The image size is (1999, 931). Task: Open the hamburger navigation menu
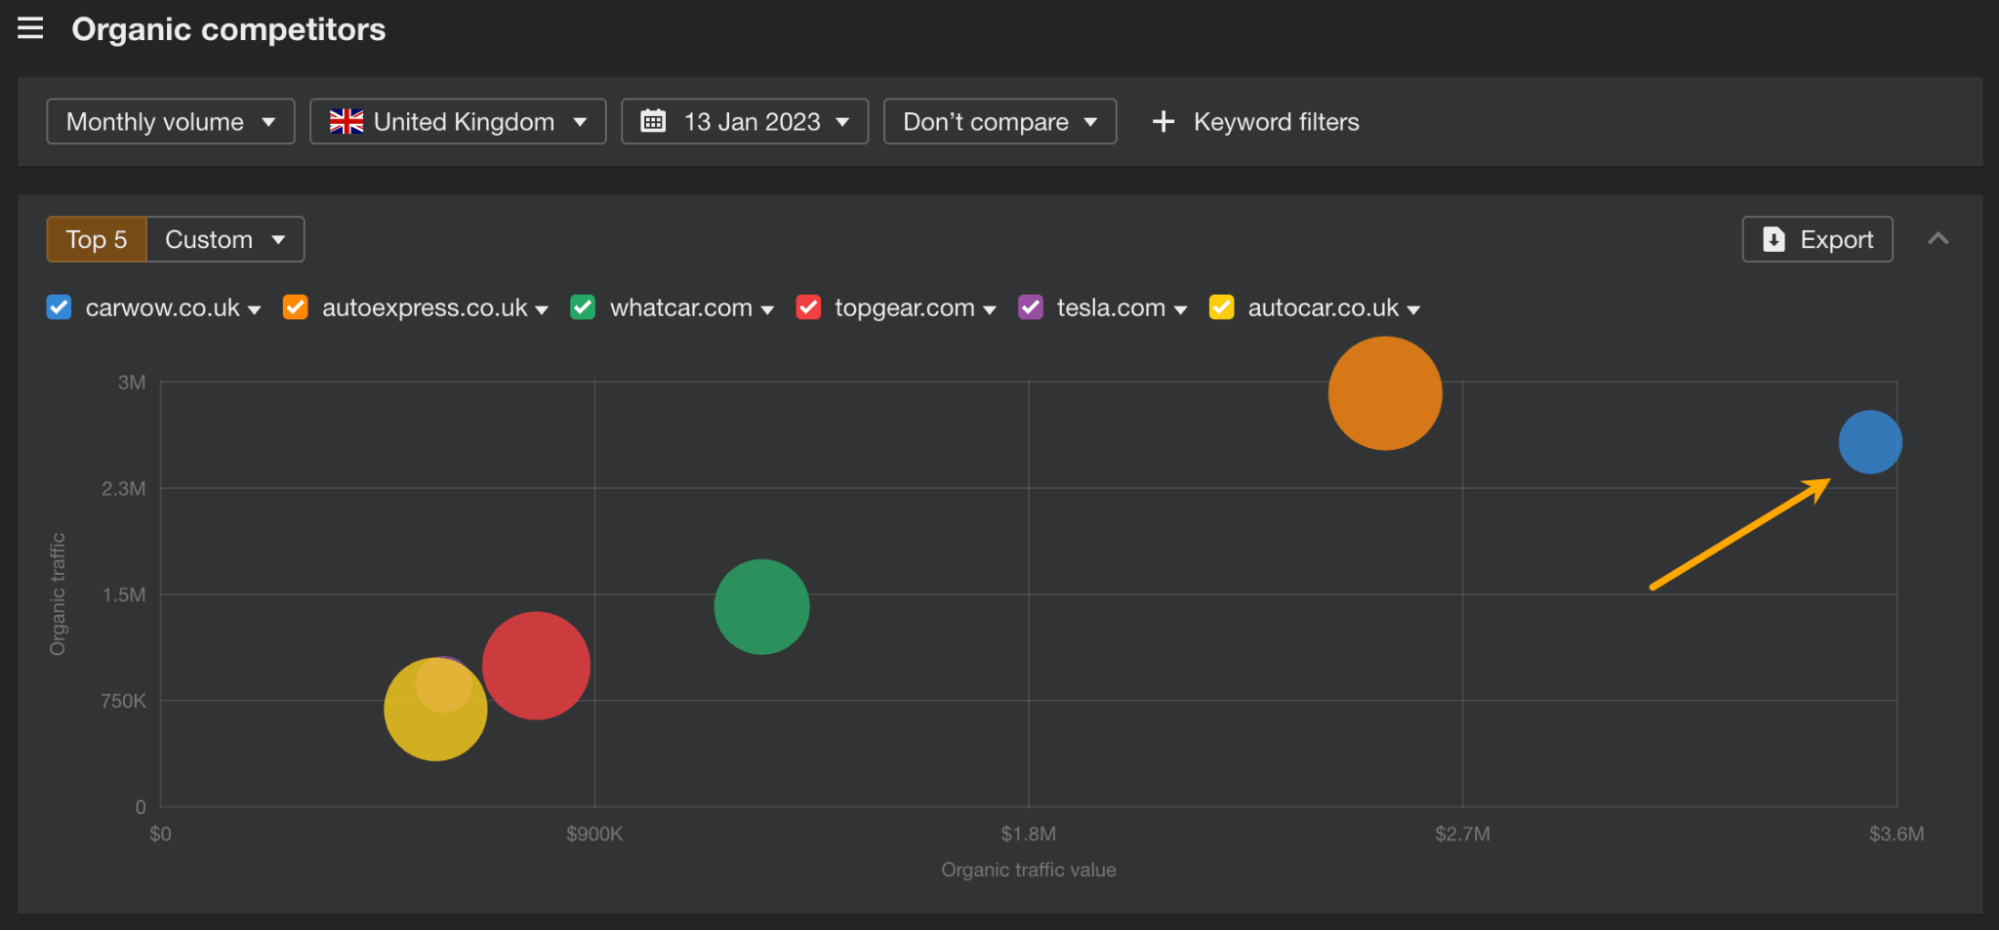click(x=30, y=28)
